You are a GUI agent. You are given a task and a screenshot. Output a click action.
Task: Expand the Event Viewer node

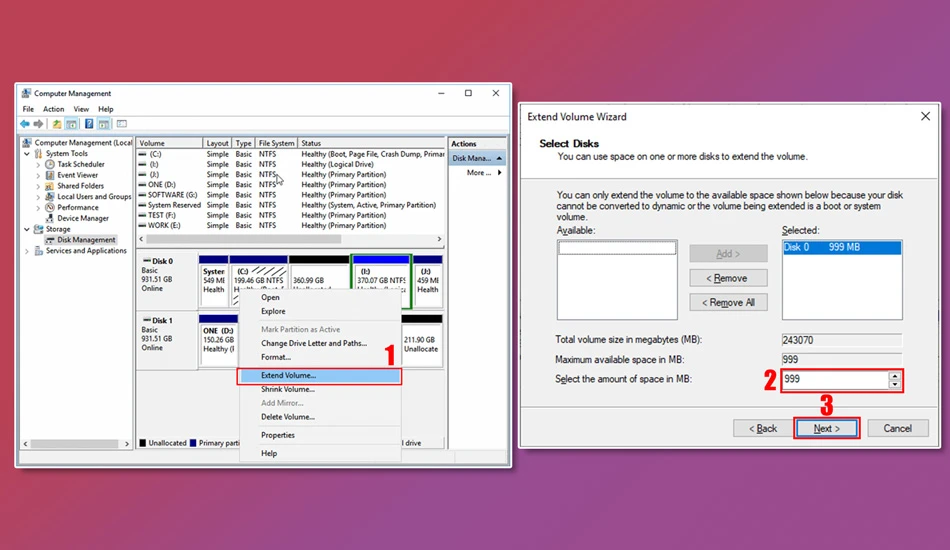pyautogui.click(x=38, y=176)
